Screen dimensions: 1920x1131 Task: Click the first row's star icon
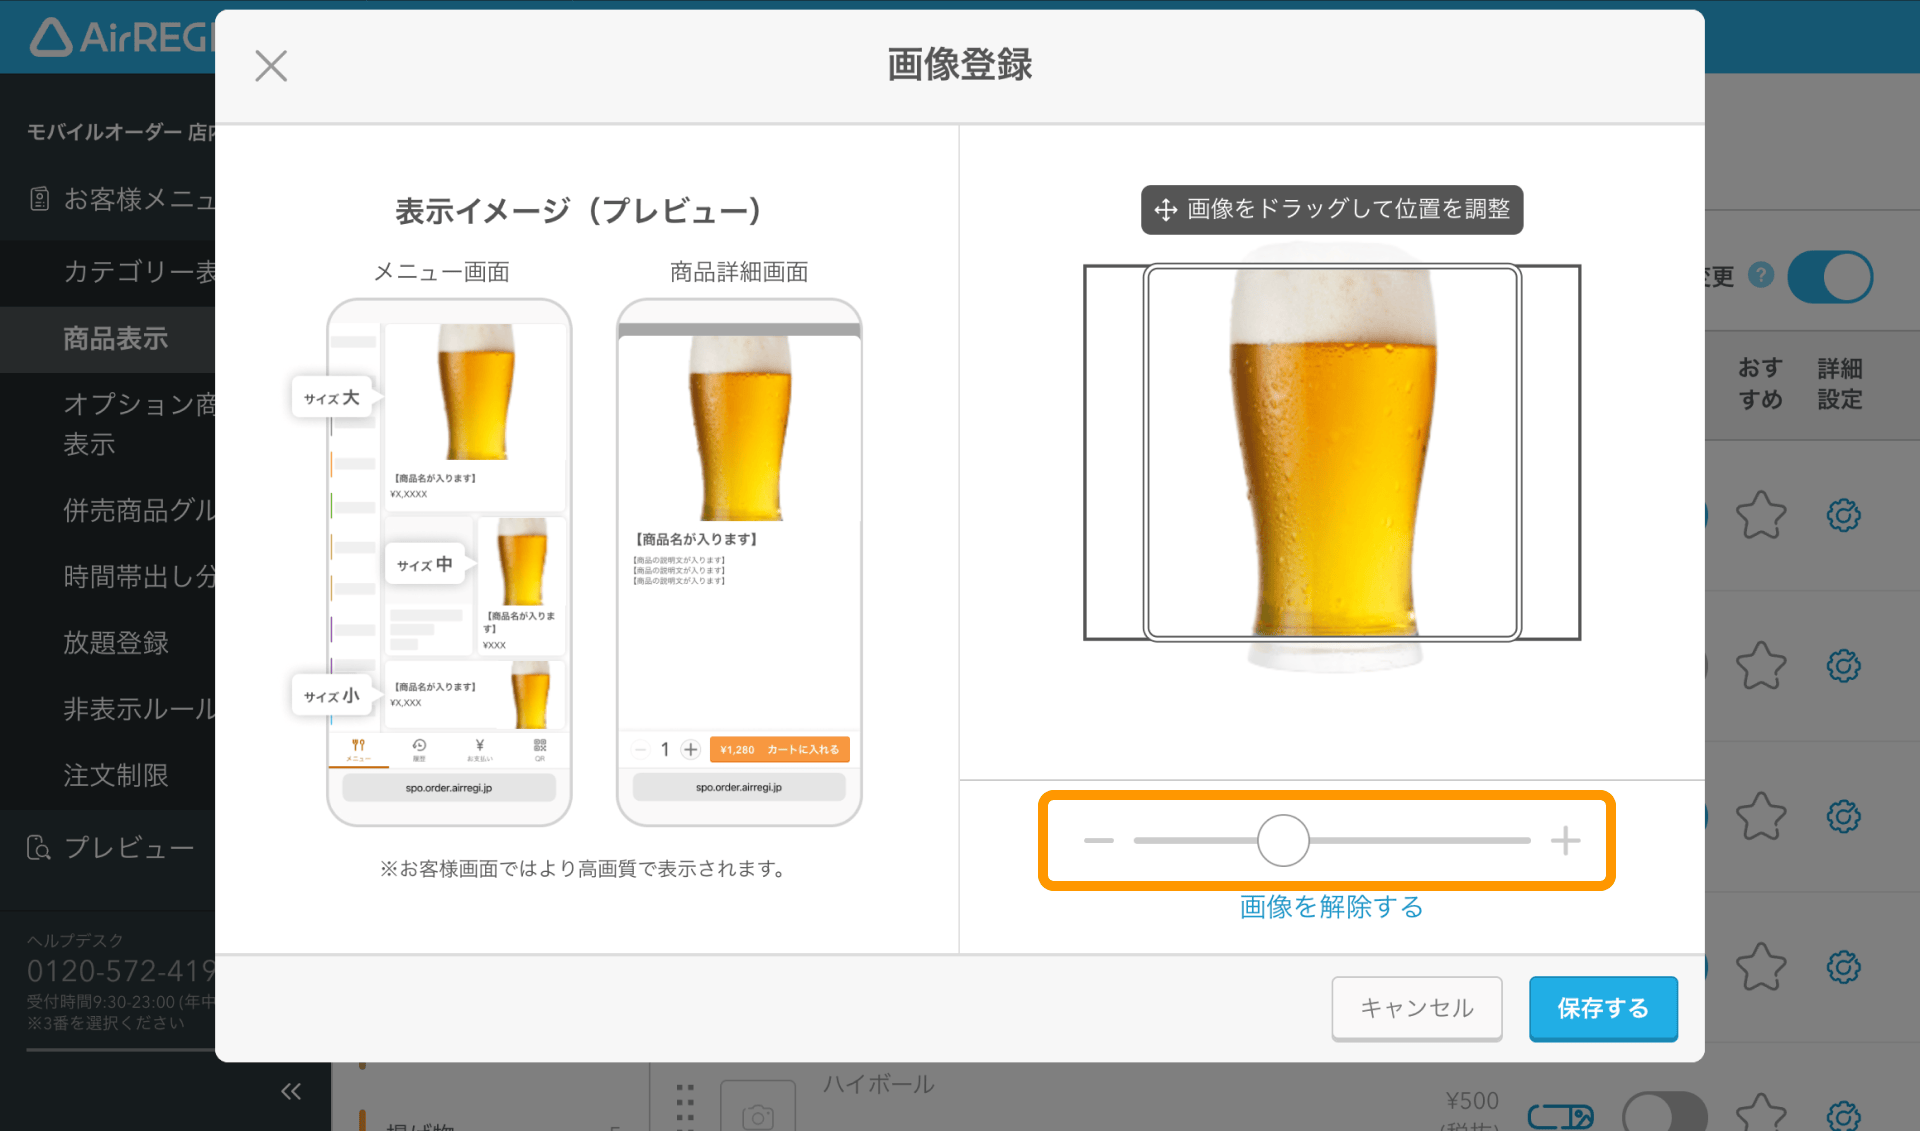pos(1761,516)
